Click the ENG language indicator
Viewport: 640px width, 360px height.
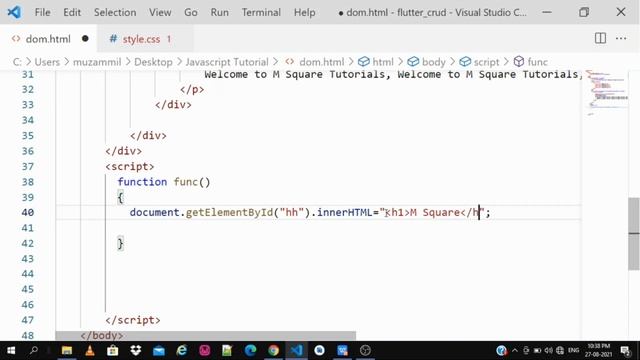click(573, 350)
